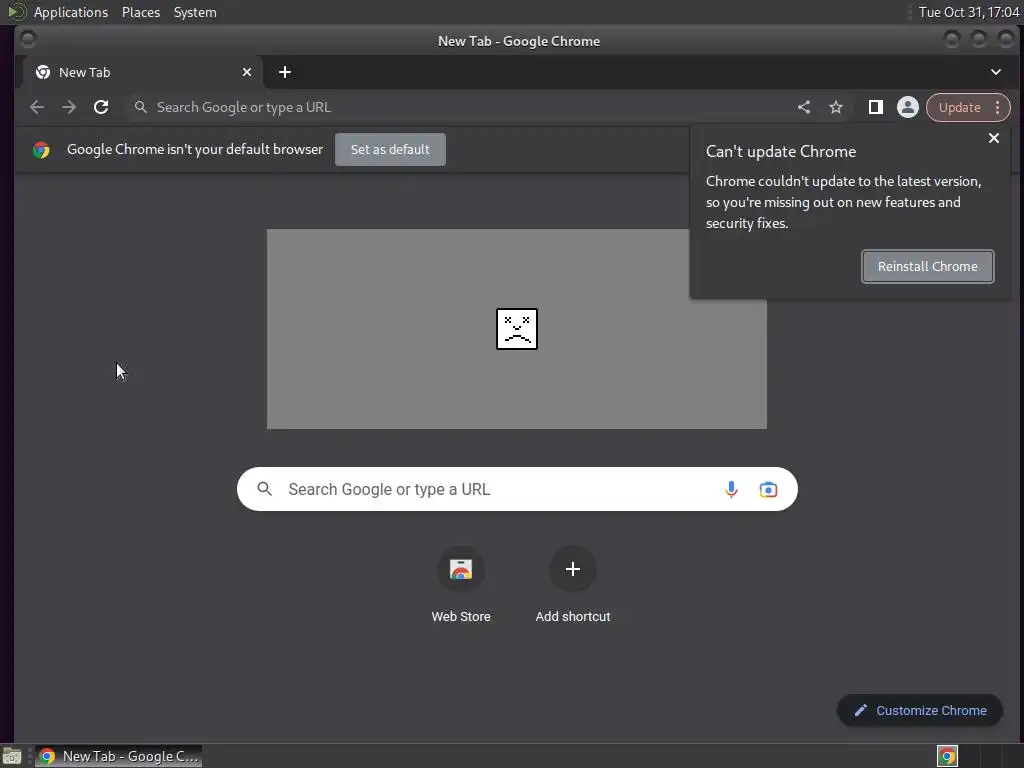
Task: Reload the page with the refresh icon
Action: coord(101,107)
